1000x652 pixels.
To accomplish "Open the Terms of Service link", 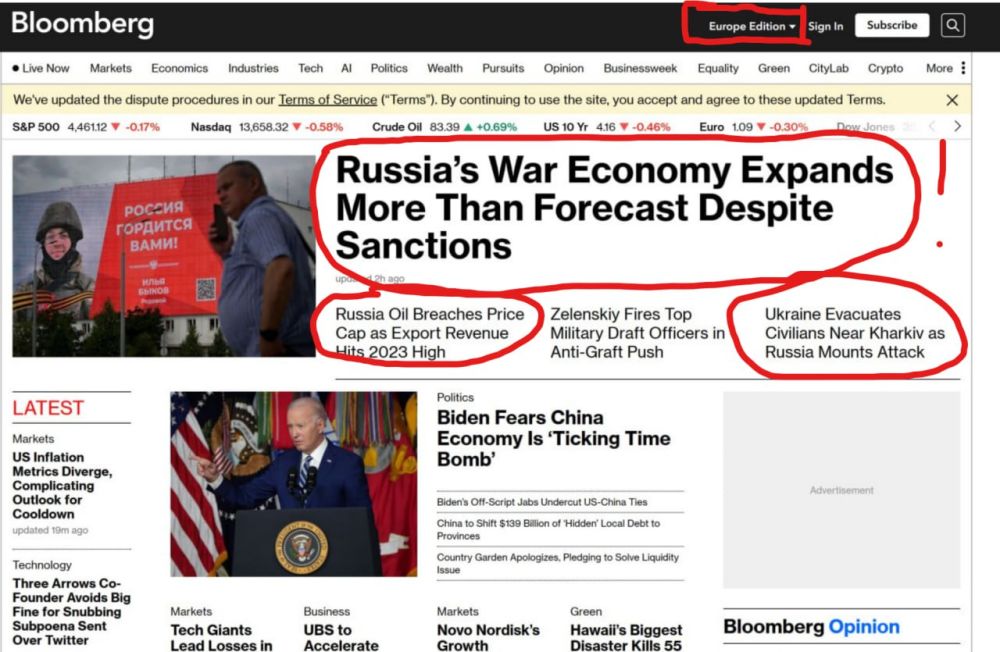I will tap(326, 100).
